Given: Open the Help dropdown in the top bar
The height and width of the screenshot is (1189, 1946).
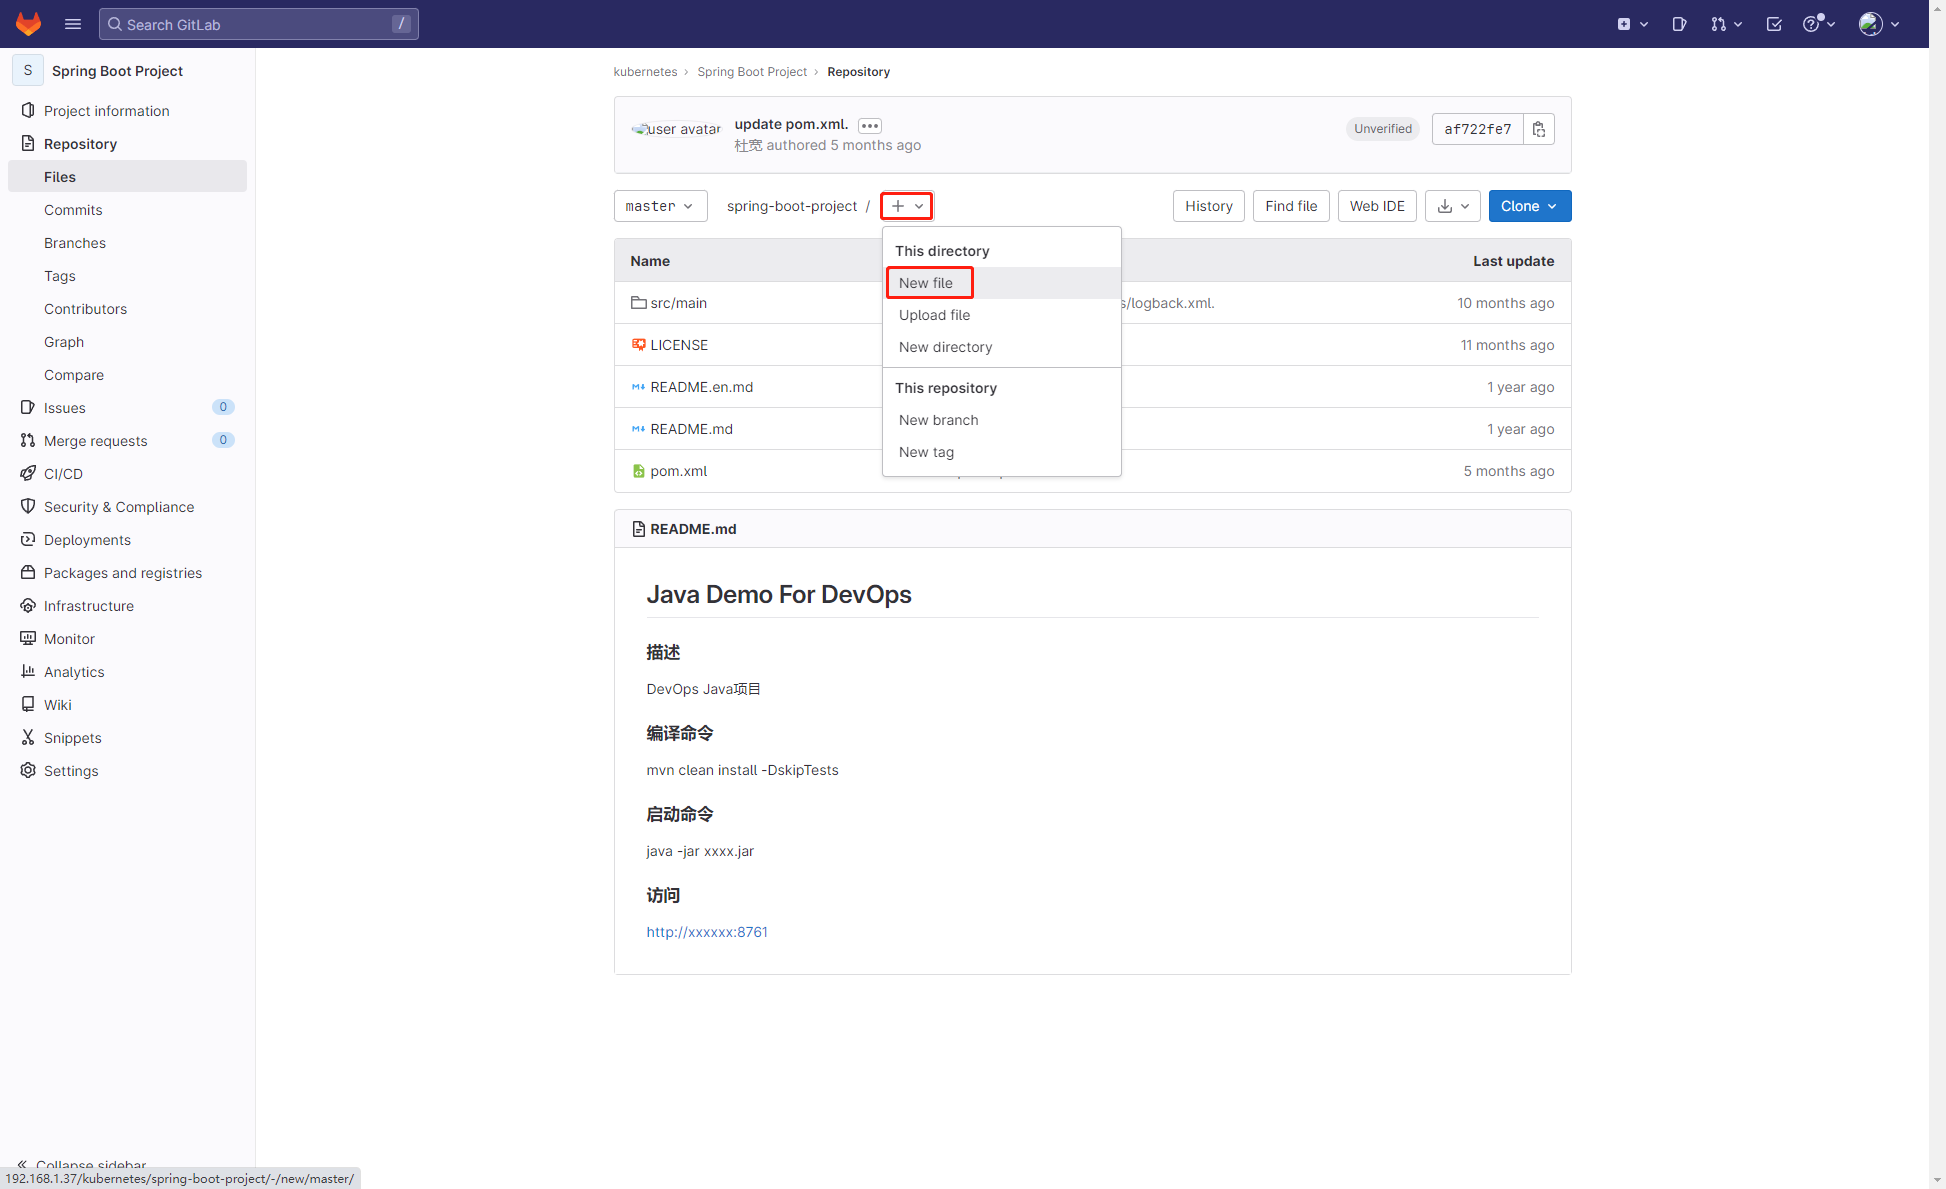Looking at the screenshot, I should pos(1819,24).
